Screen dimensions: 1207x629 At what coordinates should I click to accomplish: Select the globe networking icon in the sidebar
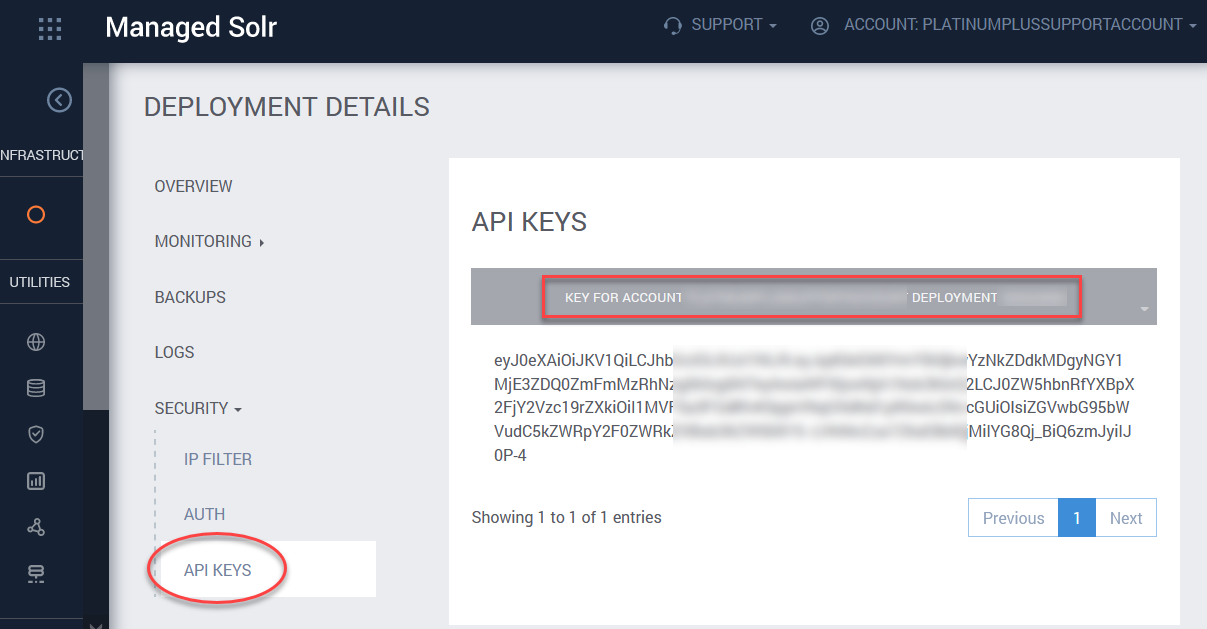click(36, 341)
